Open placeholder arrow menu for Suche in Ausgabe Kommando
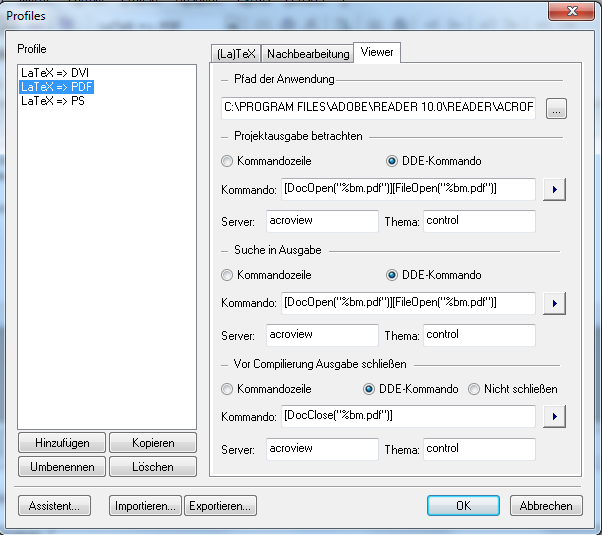The width and height of the screenshot is (602, 535). 554,303
